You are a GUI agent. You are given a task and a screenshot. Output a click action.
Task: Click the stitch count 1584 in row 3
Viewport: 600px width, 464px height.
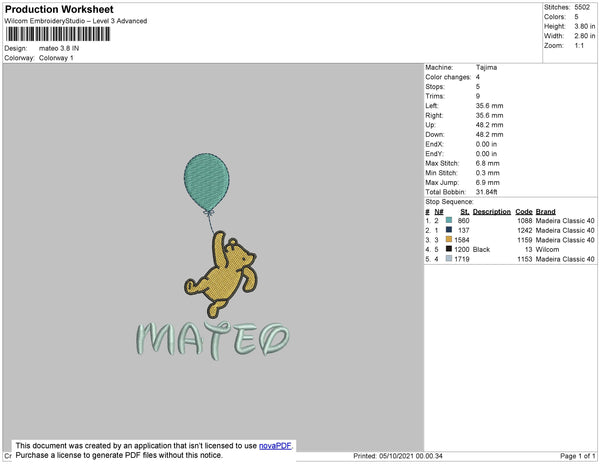462,240
